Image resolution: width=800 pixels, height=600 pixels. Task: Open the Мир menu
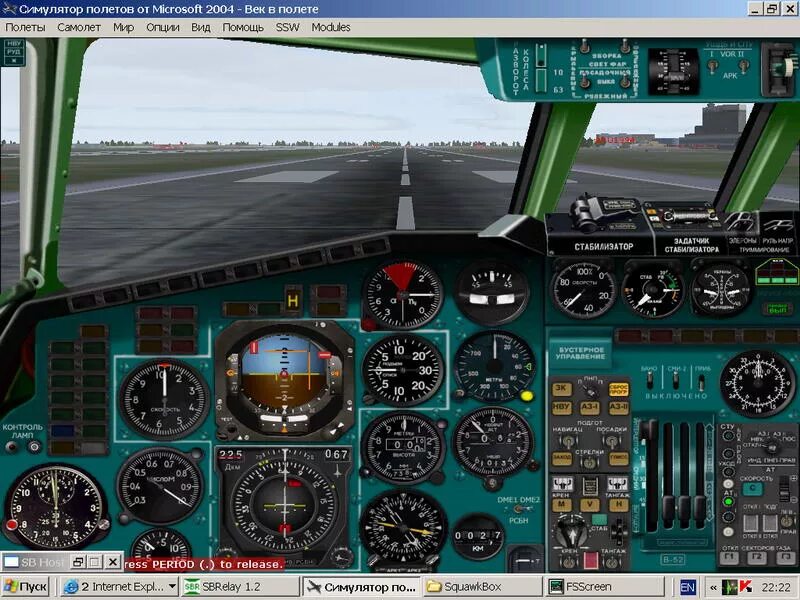[123, 28]
